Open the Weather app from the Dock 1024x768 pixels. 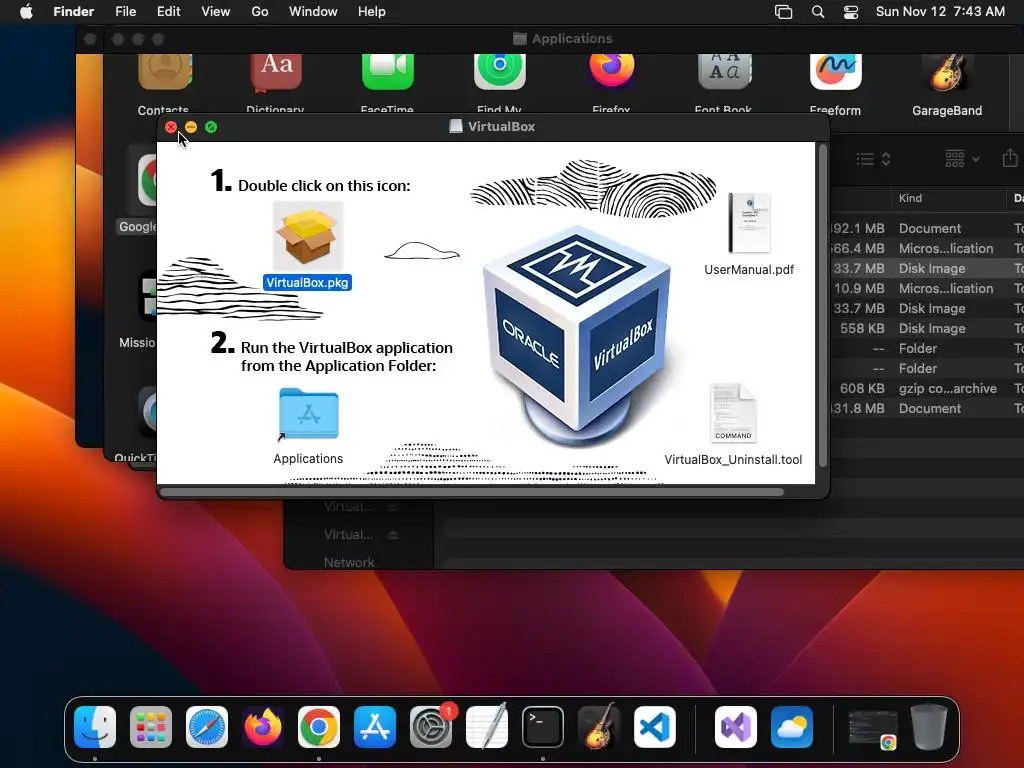click(x=792, y=727)
